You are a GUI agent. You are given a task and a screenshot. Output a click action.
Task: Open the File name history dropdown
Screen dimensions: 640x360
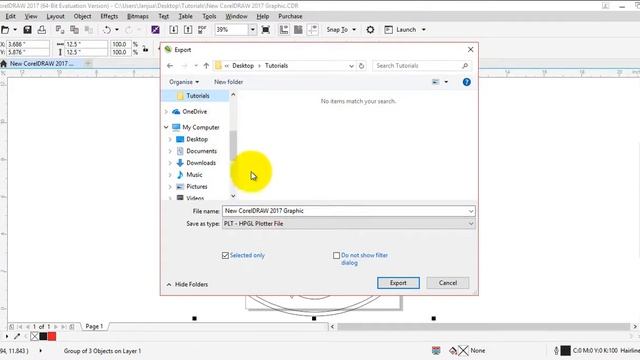coord(471,211)
